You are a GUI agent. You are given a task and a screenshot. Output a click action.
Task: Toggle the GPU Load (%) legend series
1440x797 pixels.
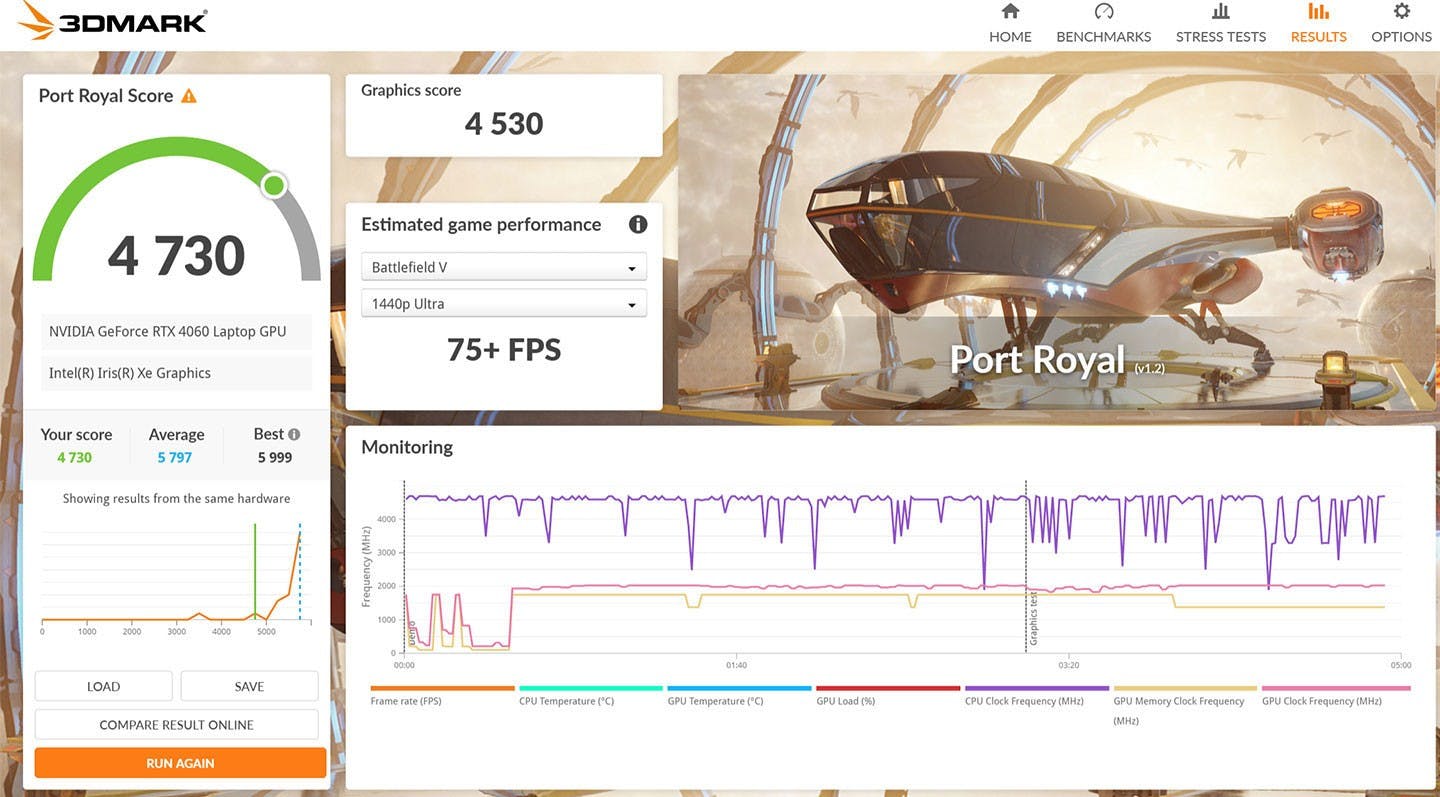[x=845, y=701]
